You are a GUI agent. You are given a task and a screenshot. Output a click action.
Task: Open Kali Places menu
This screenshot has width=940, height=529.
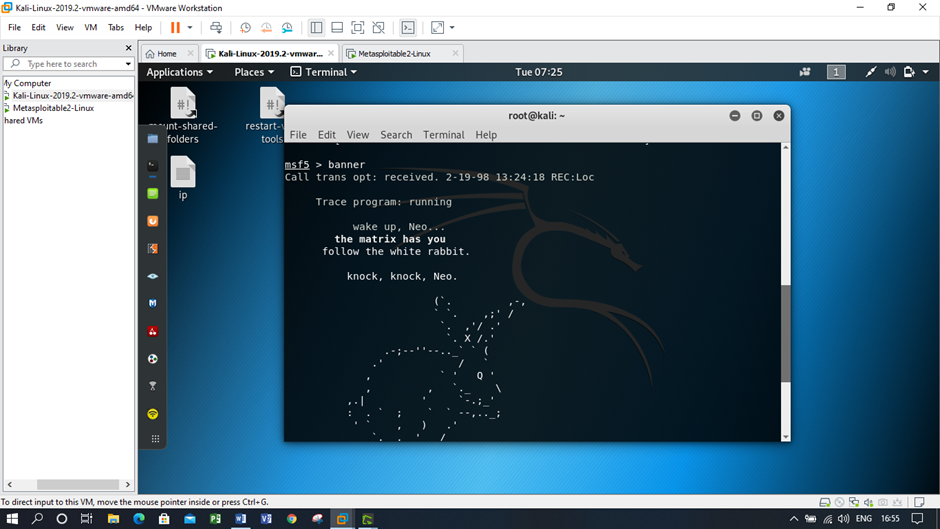(x=254, y=72)
